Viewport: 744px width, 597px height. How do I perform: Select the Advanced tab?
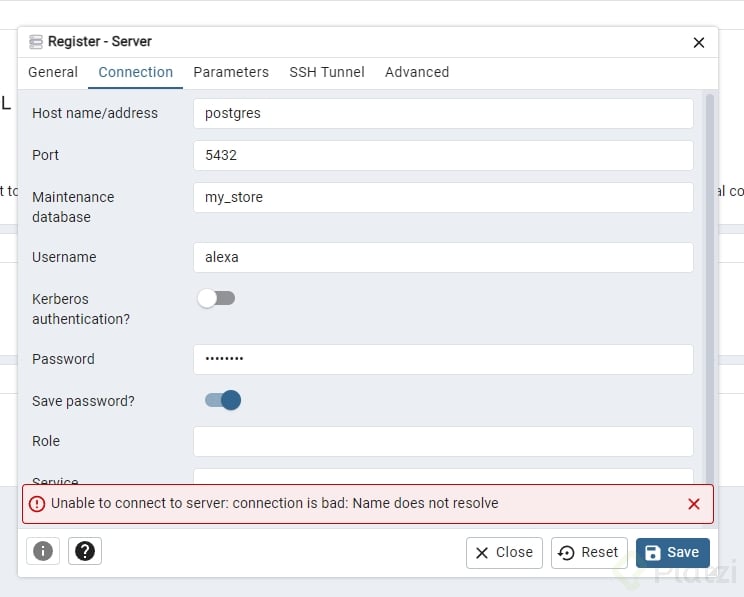coord(417,72)
